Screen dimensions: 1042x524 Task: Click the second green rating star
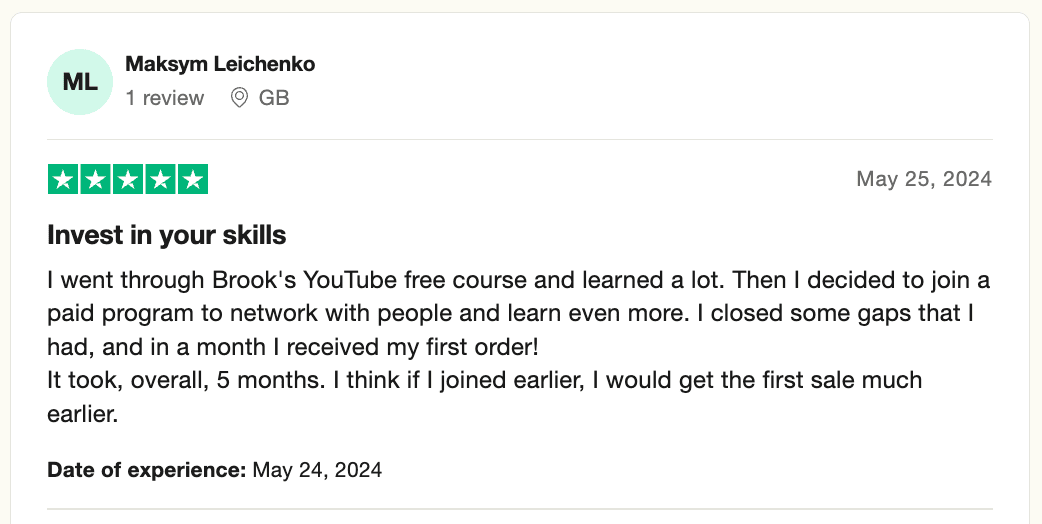[x=95, y=180]
